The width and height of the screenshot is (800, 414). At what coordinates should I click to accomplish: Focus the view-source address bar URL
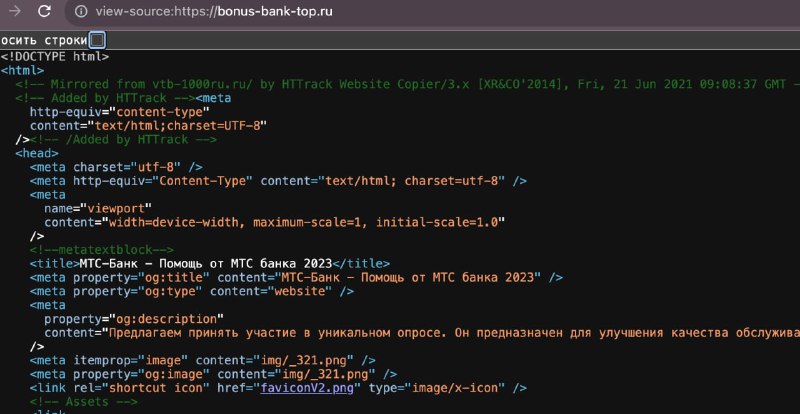tap(214, 11)
